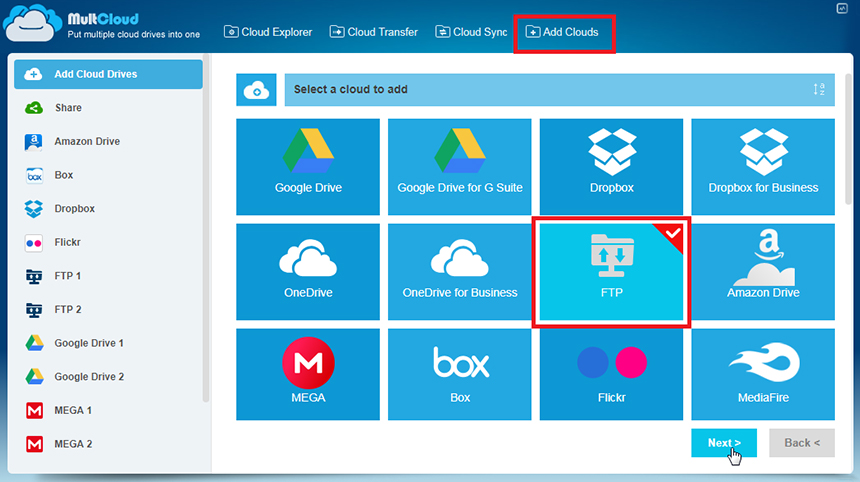This screenshot has height=482, width=860.
Task: Select the Box cloud tile
Action: pyautogui.click(x=460, y=375)
